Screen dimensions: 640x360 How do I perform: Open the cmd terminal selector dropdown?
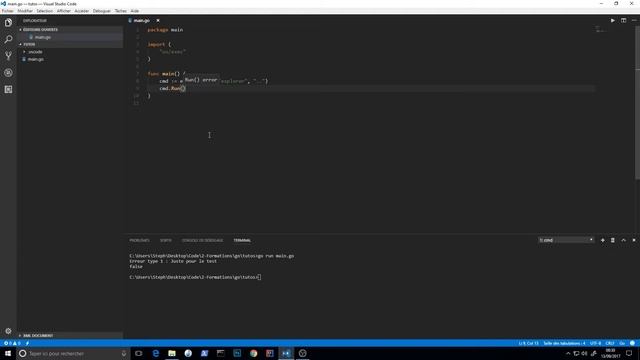tap(566, 240)
